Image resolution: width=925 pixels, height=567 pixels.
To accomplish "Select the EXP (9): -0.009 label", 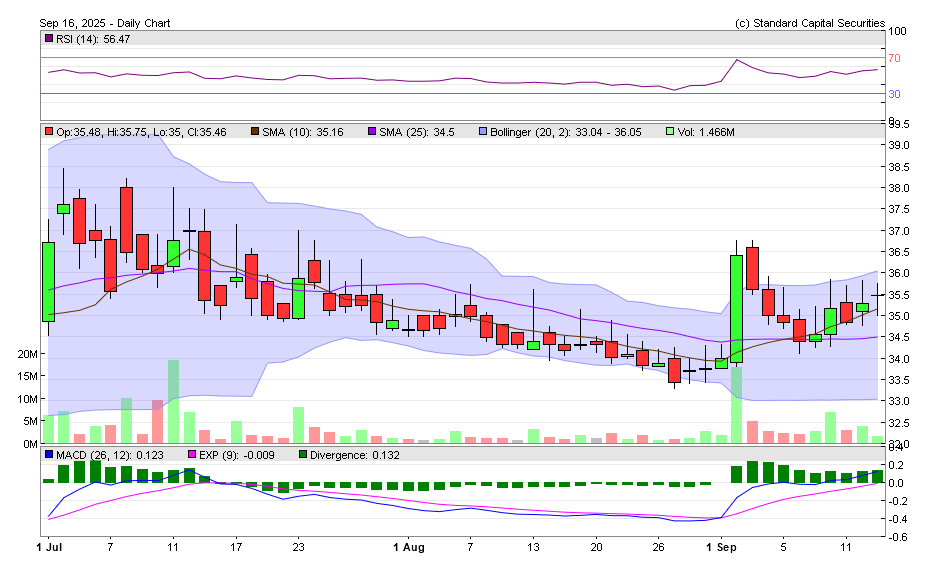I will tap(237, 455).
